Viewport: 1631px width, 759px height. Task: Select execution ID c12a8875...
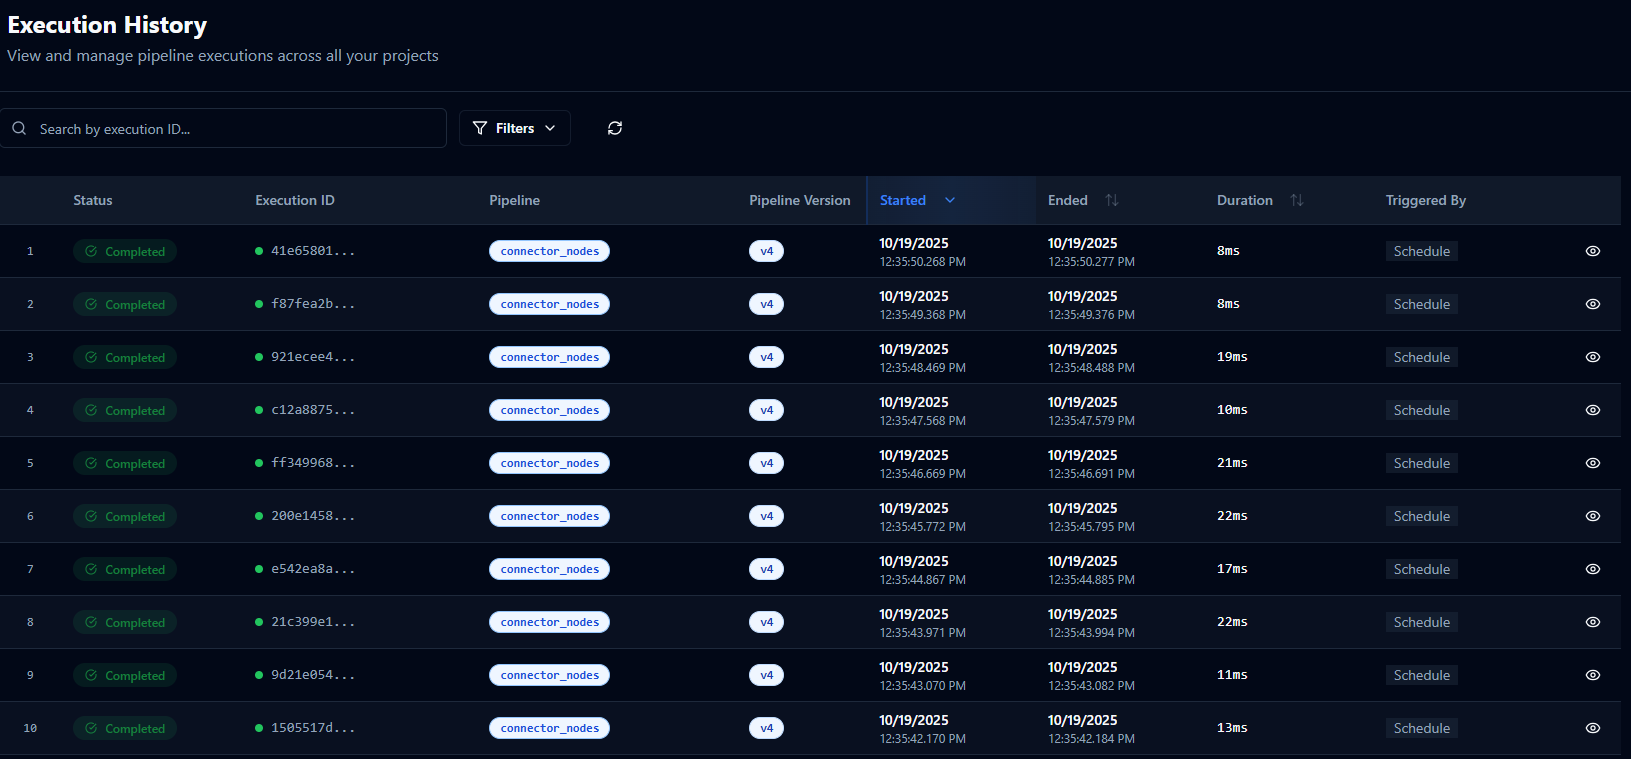coord(313,410)
